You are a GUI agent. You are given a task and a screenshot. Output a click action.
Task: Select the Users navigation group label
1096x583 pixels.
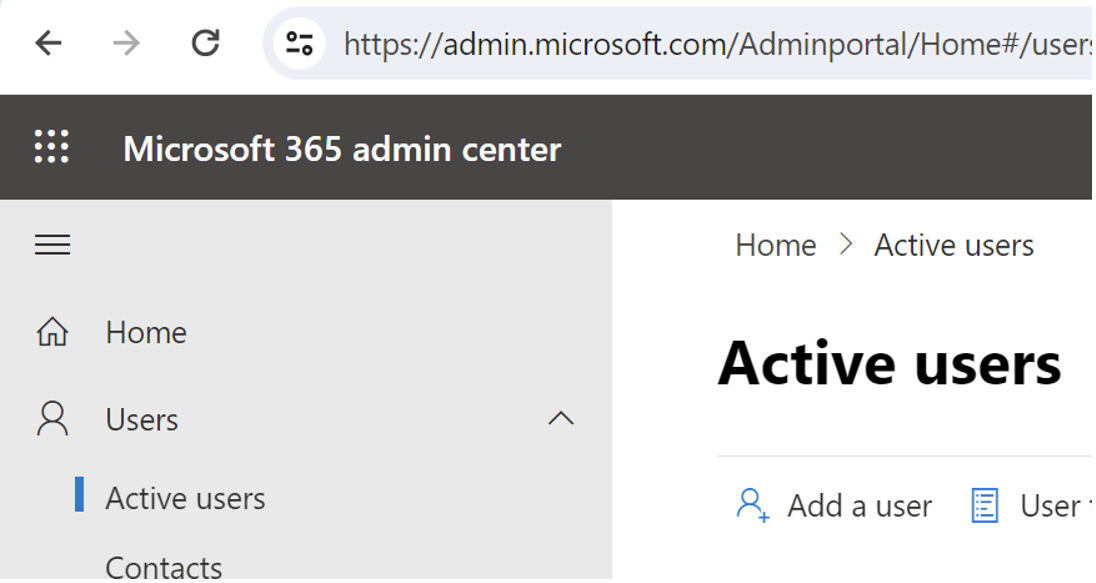pyautogui.click(x=142, y=420)
